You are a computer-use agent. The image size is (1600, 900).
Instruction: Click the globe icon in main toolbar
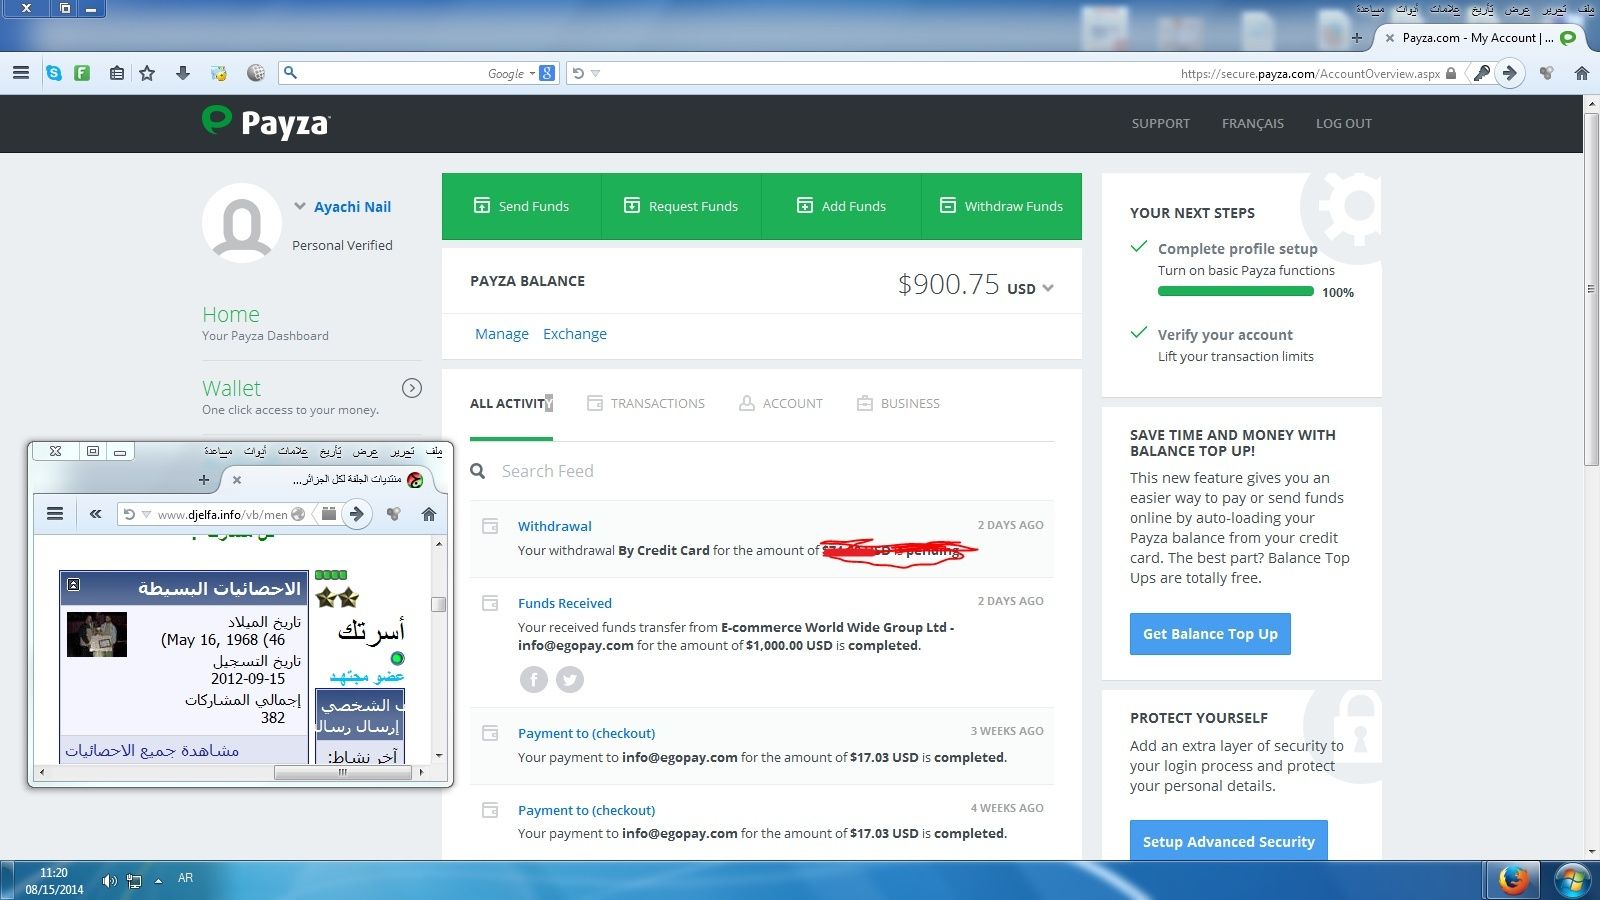pyautogui.click(x=256, y=73)
